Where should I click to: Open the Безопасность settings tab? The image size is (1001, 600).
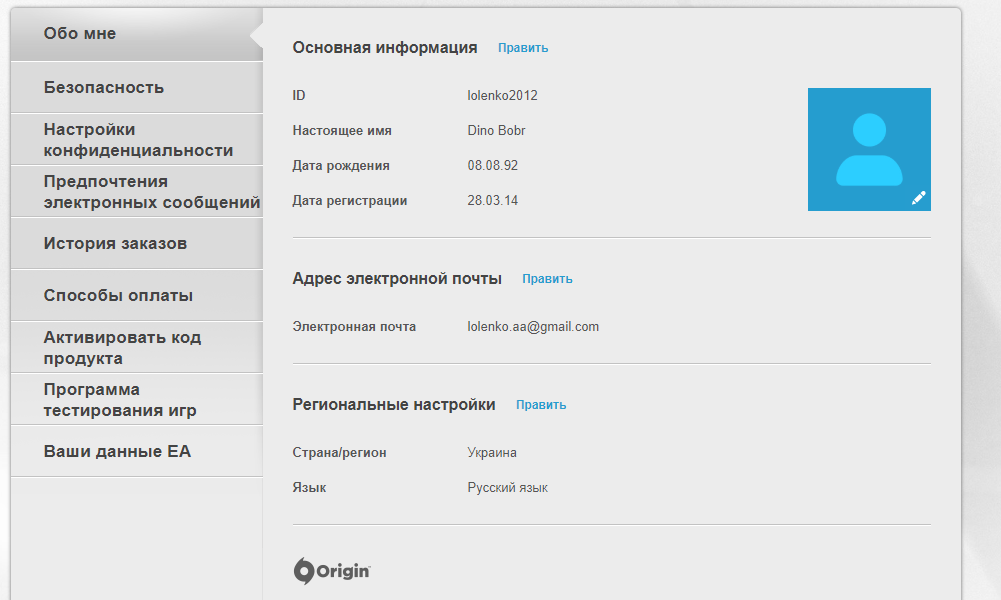pyautogui.click(x=137, y=87)
